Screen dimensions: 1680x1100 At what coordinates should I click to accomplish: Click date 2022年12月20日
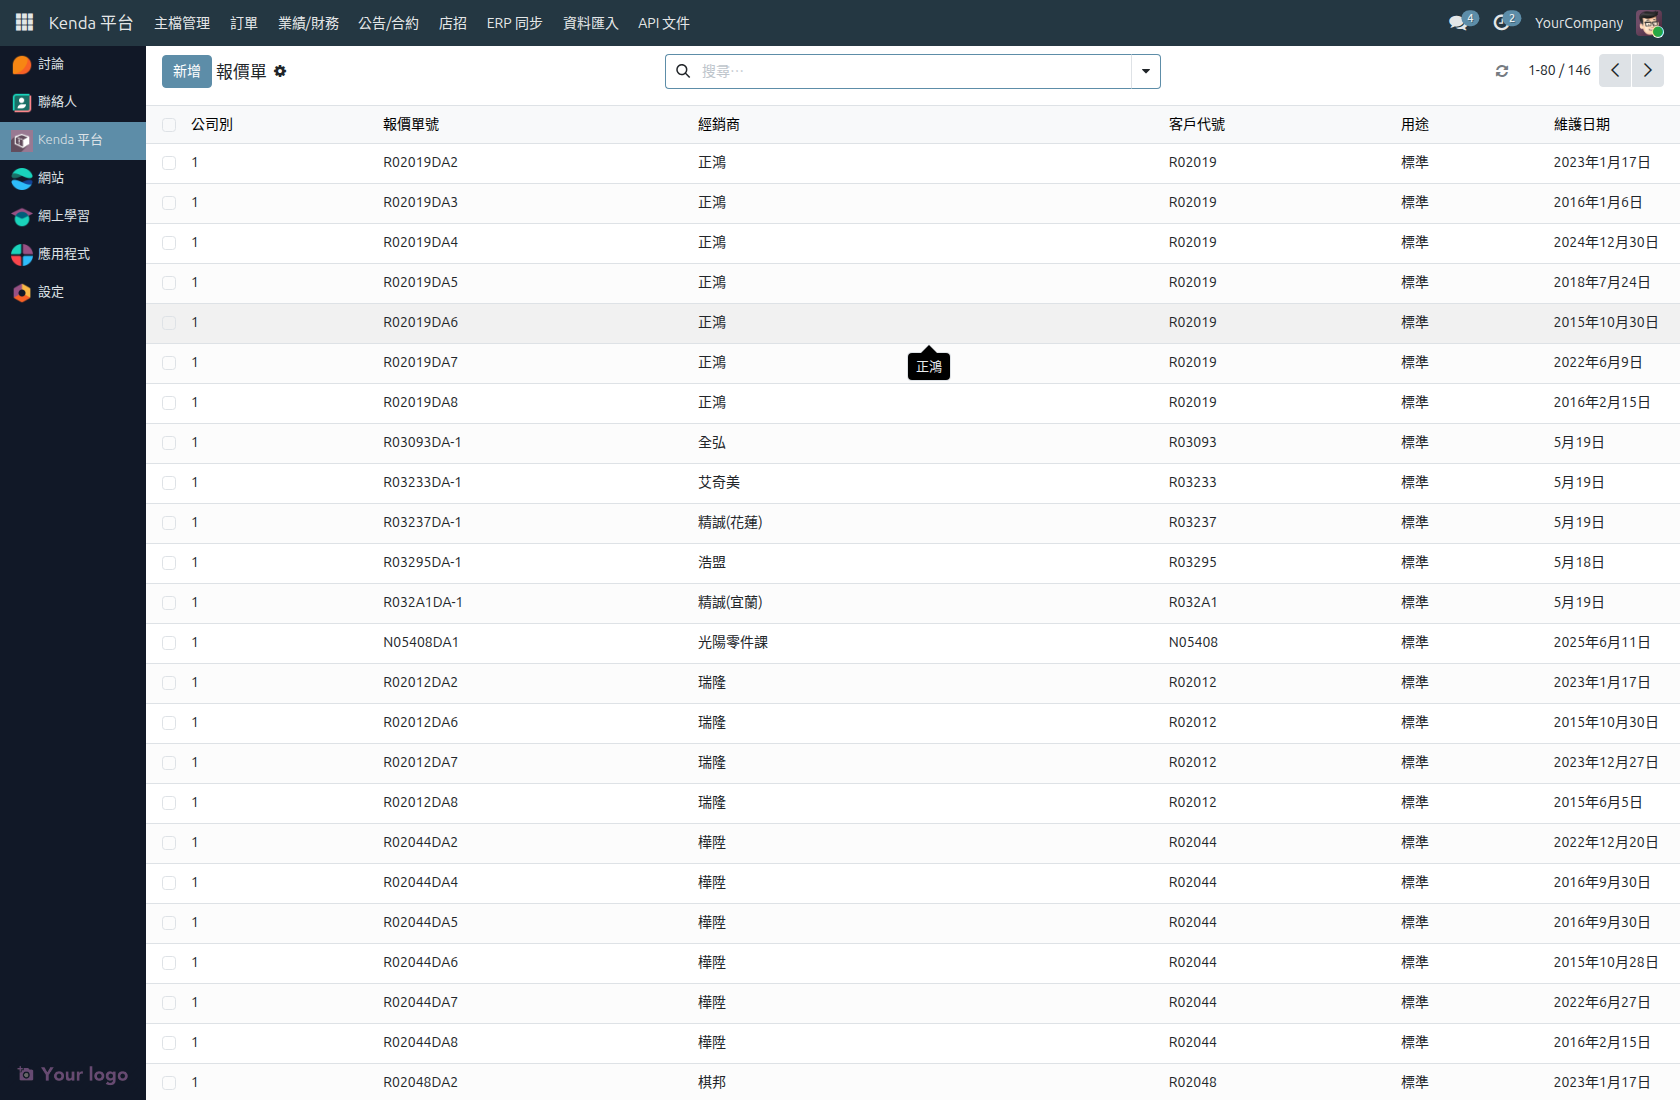pos(1606,843)
